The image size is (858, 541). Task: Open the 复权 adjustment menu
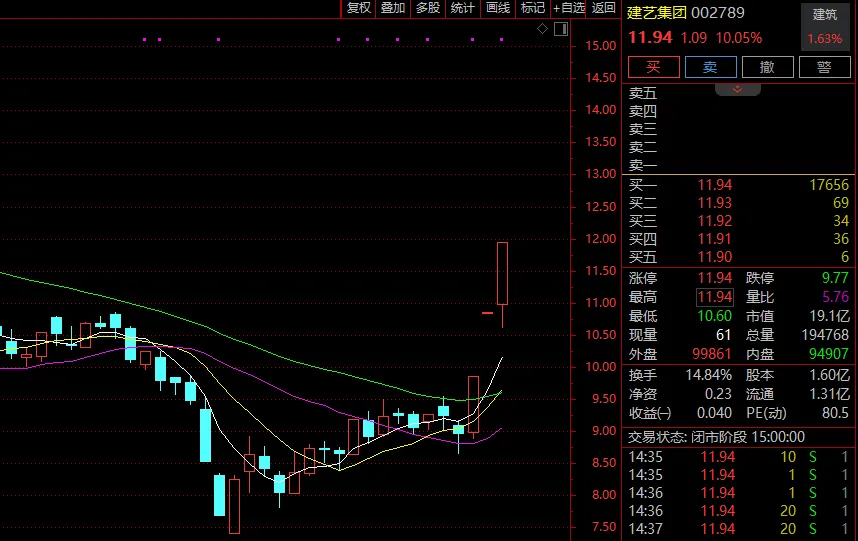tap(359, 8)
